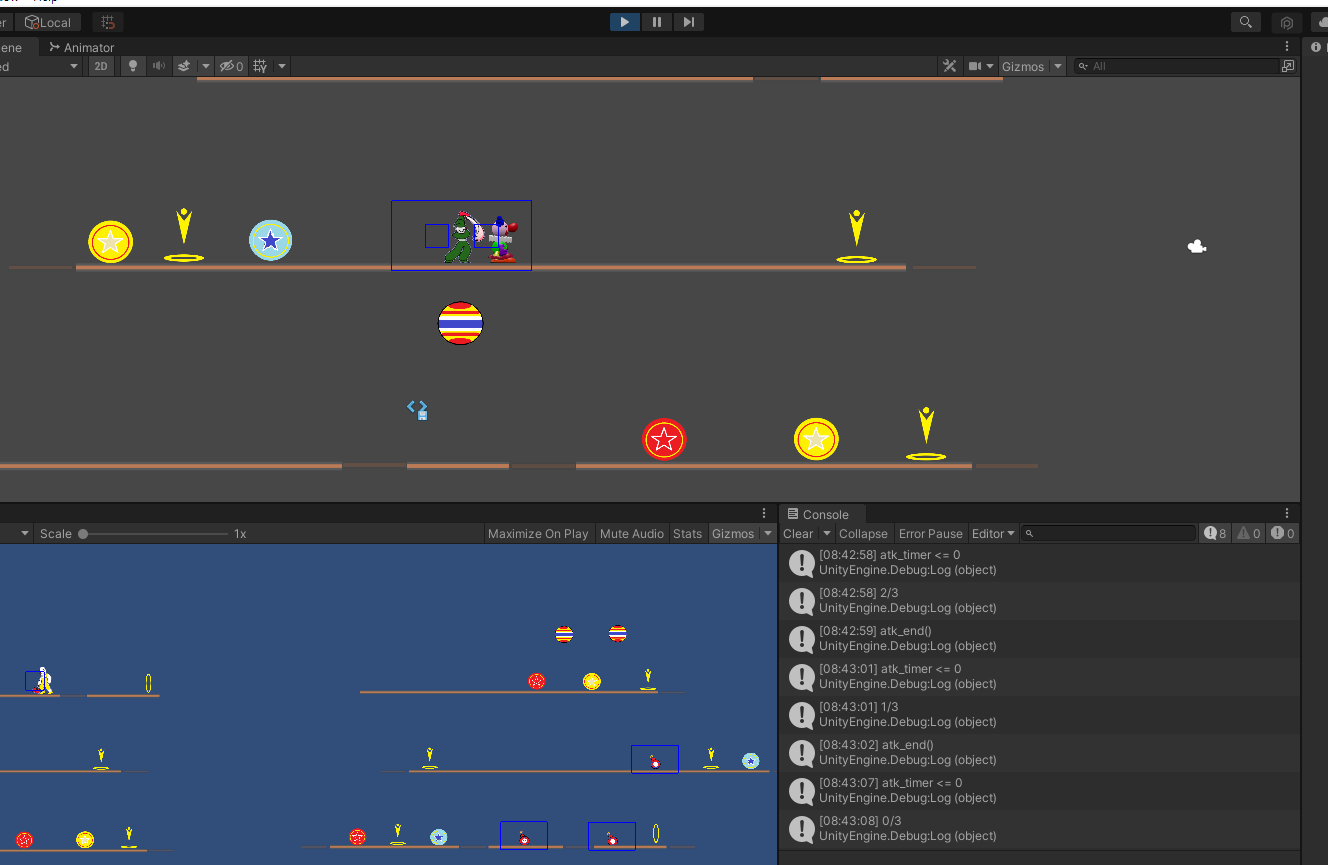Toggle Console Error Pause
Image resolution: width=1328 pixels, height=865 pixels.
[x=930, y=534]
